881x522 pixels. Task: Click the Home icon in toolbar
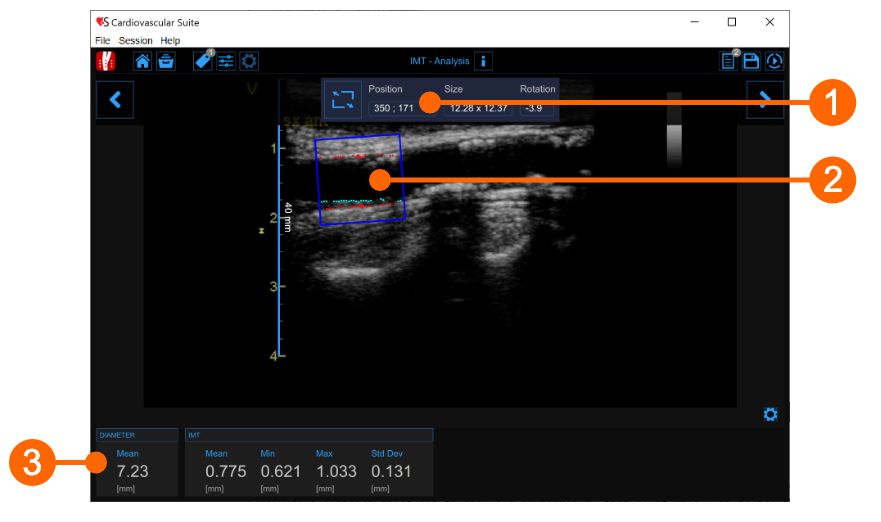pyautogui.click(x=142, y=61)
